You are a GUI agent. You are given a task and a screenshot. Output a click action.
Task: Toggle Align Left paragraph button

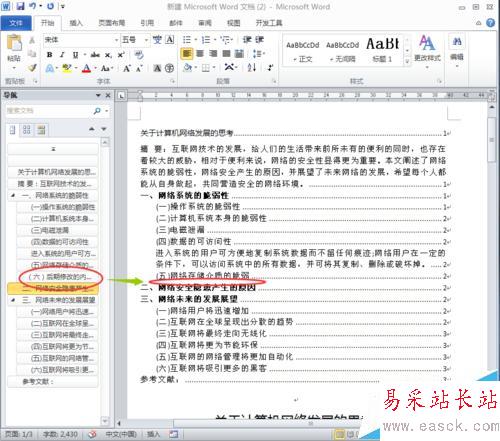coord(187,54)
